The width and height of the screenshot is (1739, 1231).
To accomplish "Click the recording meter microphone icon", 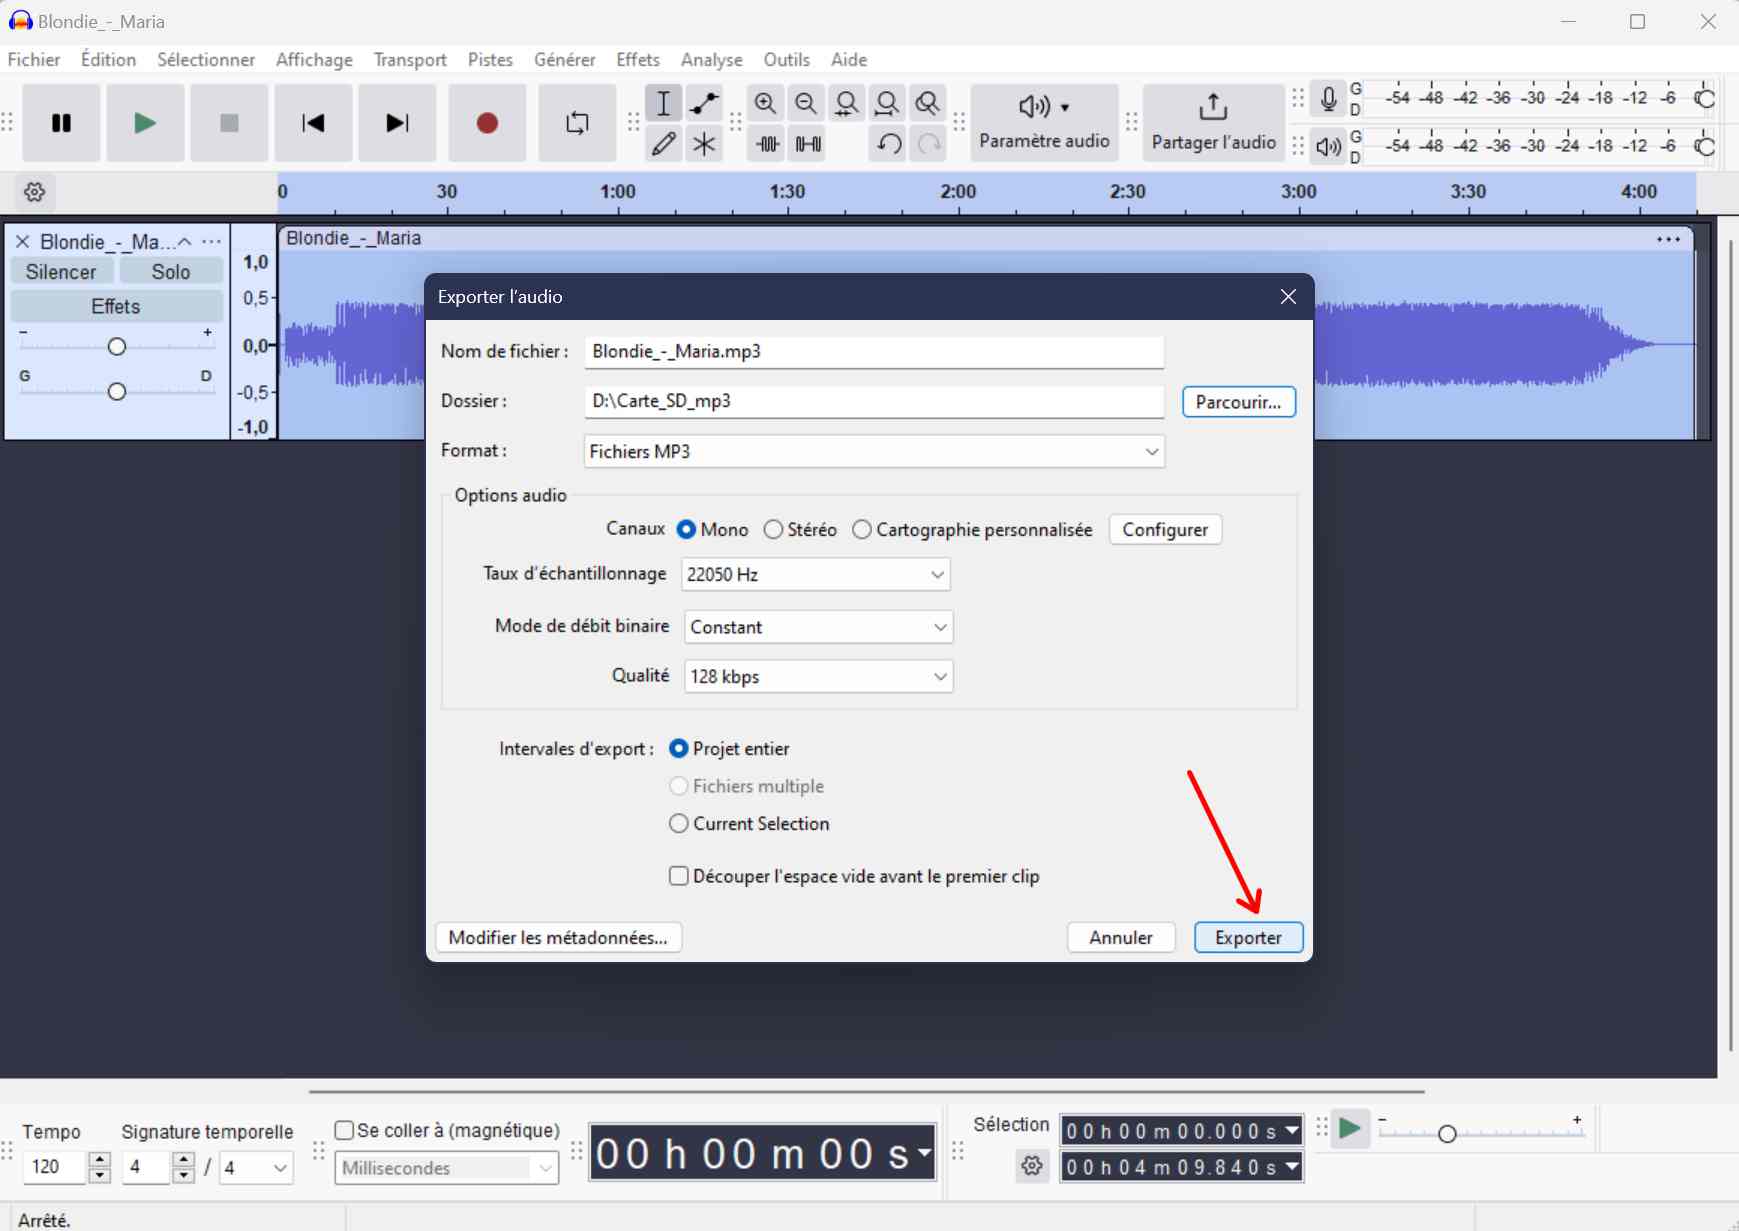I will pos(1328,99).
